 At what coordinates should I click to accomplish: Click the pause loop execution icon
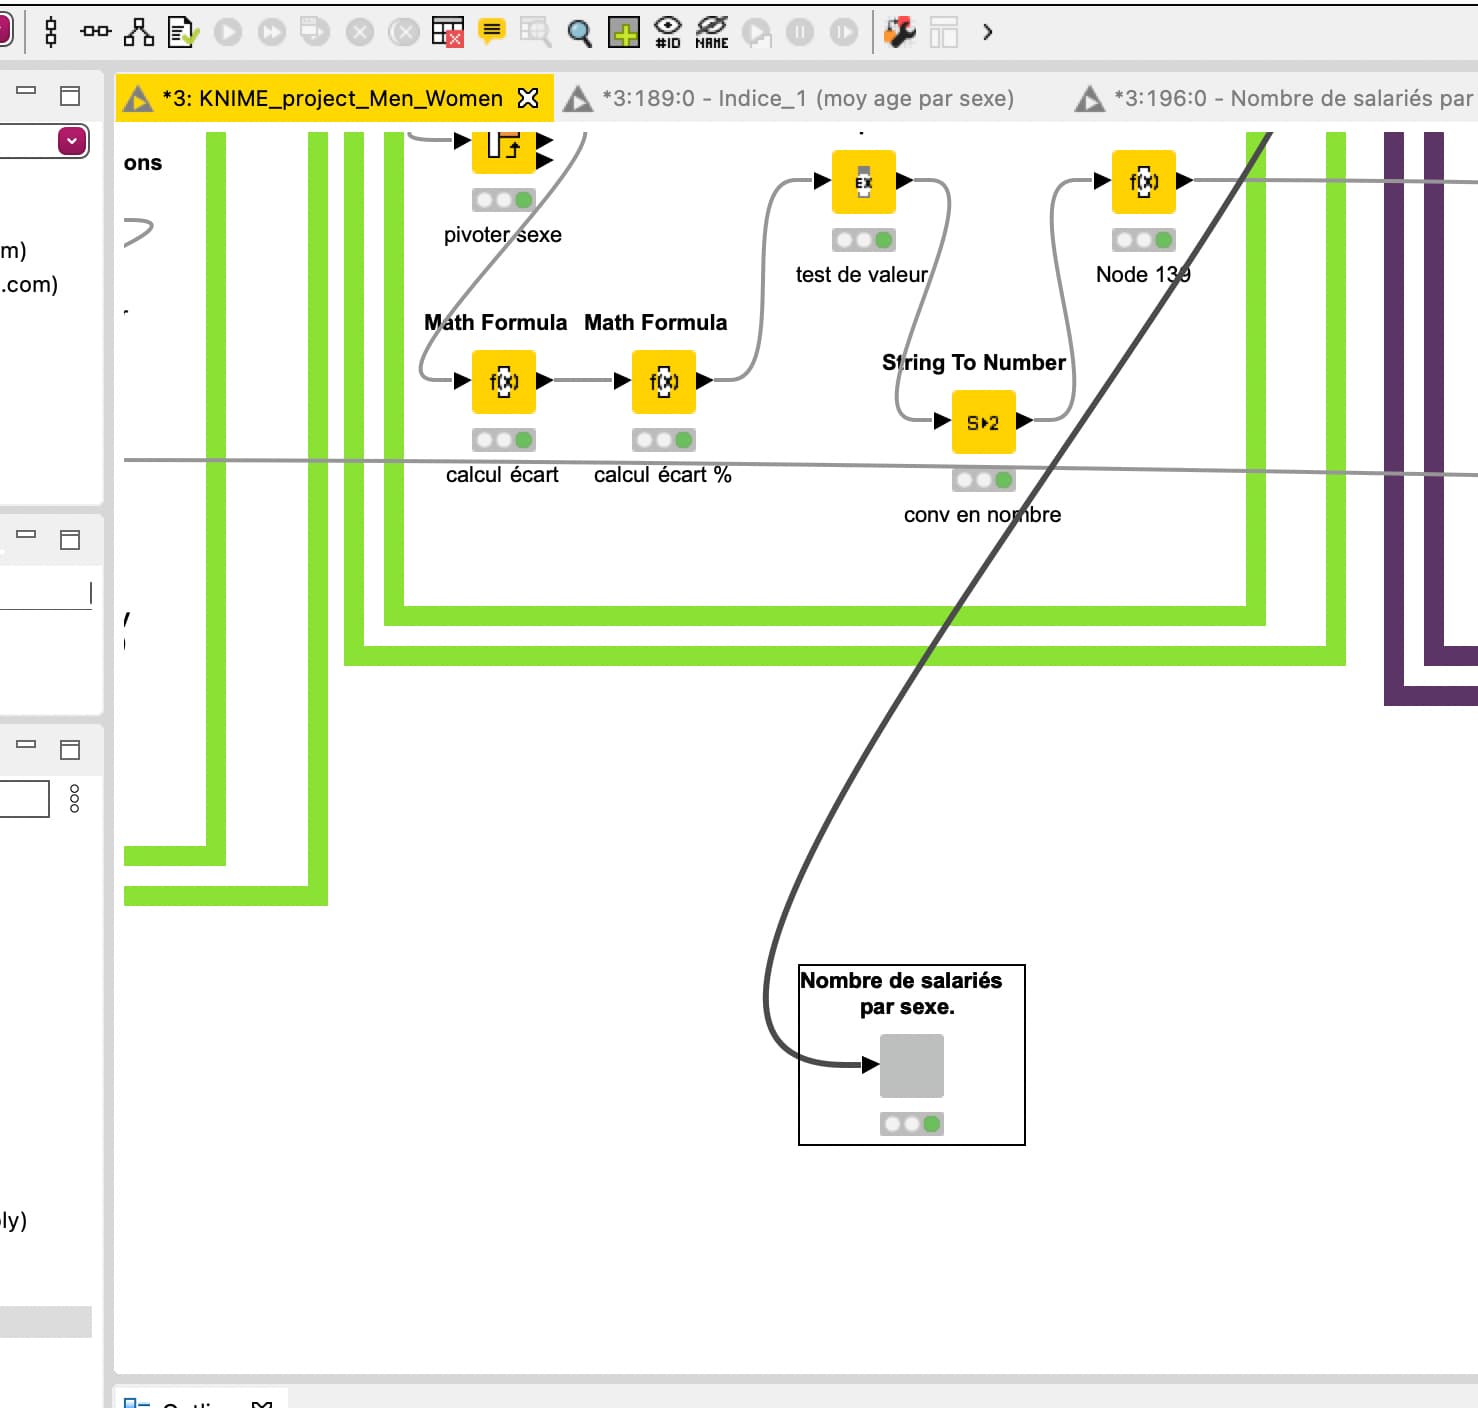[800, 32]
